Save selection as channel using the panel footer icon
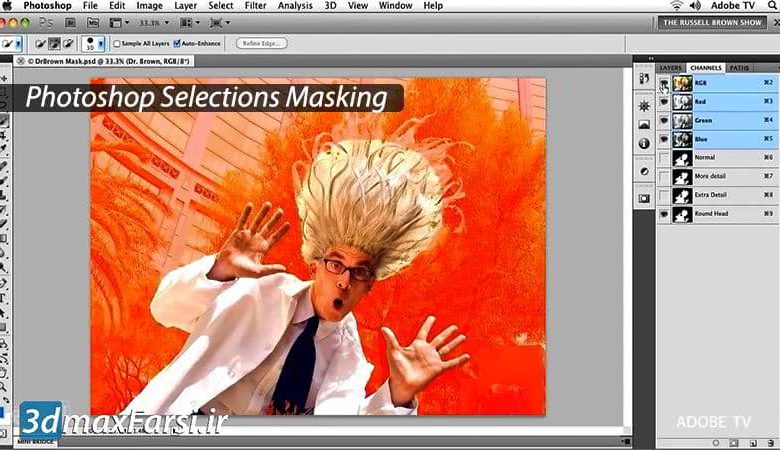Viewport: 780px width, 450px height. pyautogui.click(x=734, y=443)
